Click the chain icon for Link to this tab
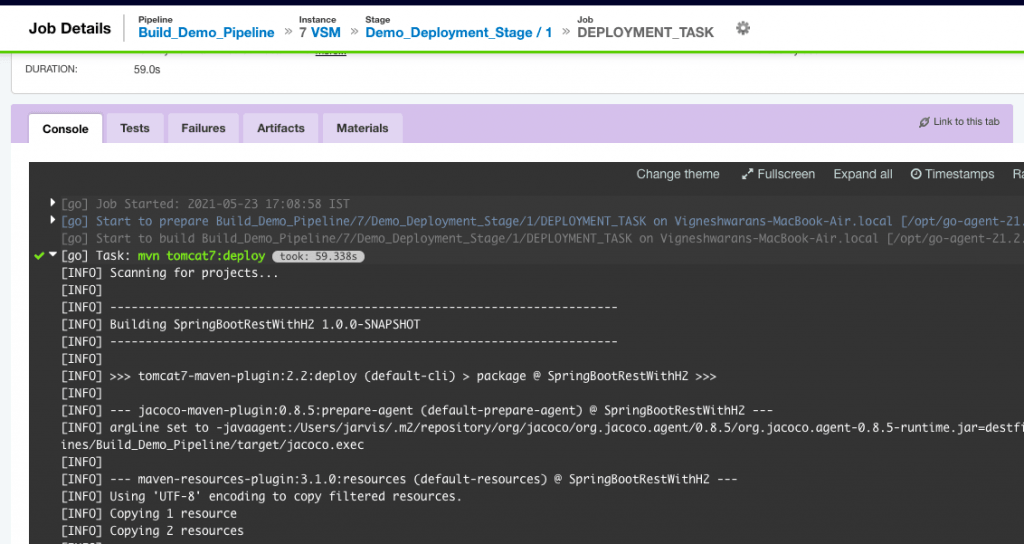The width and height of the screenshot is (1024, 544). (x=924, y=122)
